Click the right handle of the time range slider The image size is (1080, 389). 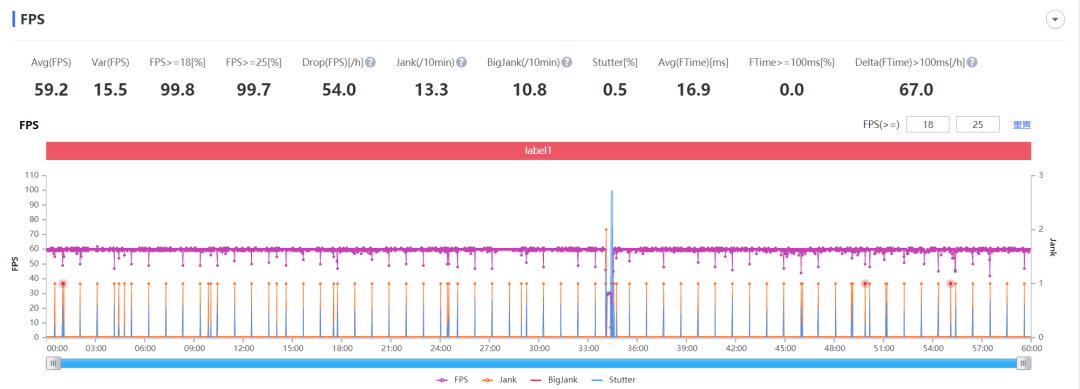[x=1024, y=364]
